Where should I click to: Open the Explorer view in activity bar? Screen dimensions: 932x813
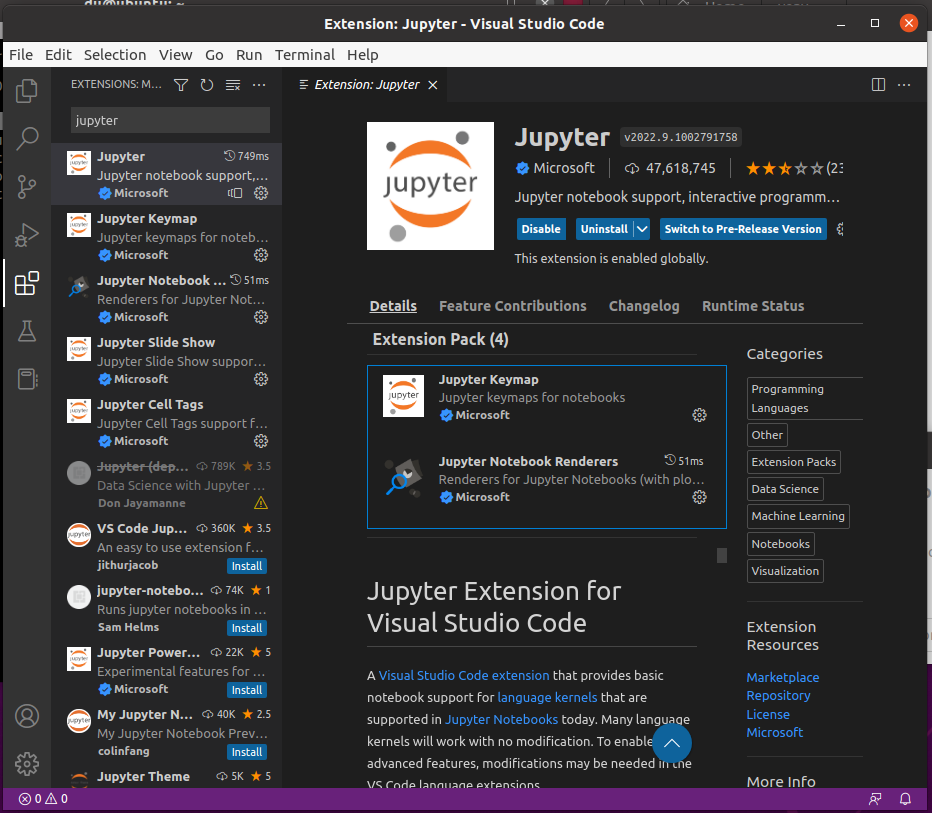click(x=27, y=91)
